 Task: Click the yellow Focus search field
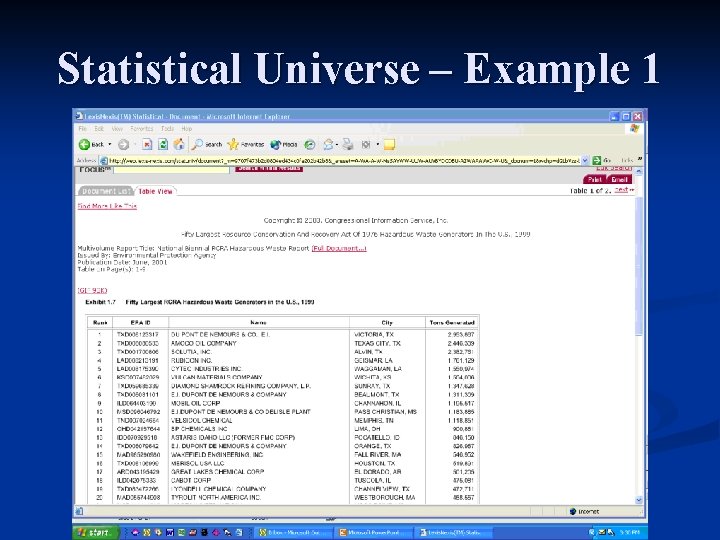171,169
